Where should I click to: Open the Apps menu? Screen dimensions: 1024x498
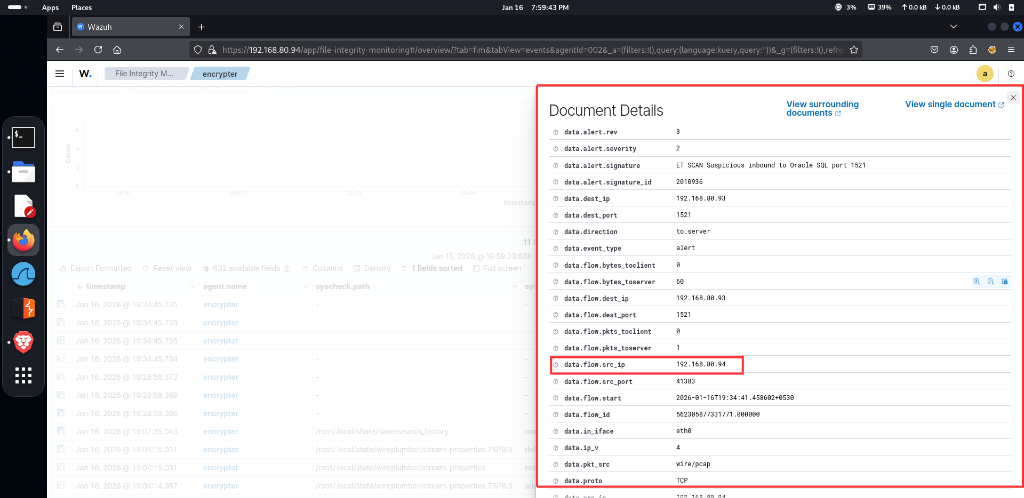(50, 7)
